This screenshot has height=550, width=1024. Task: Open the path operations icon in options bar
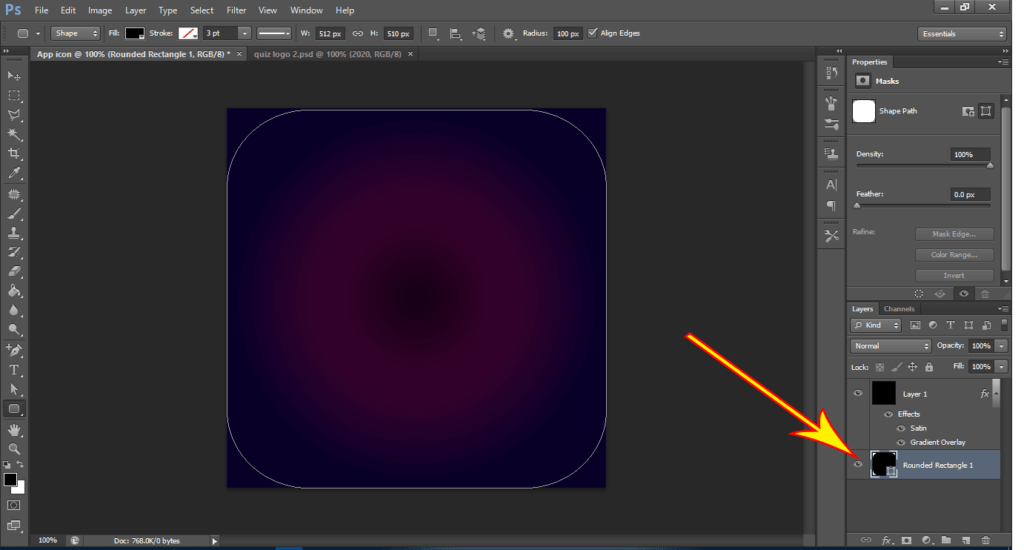tap(433, 33)
